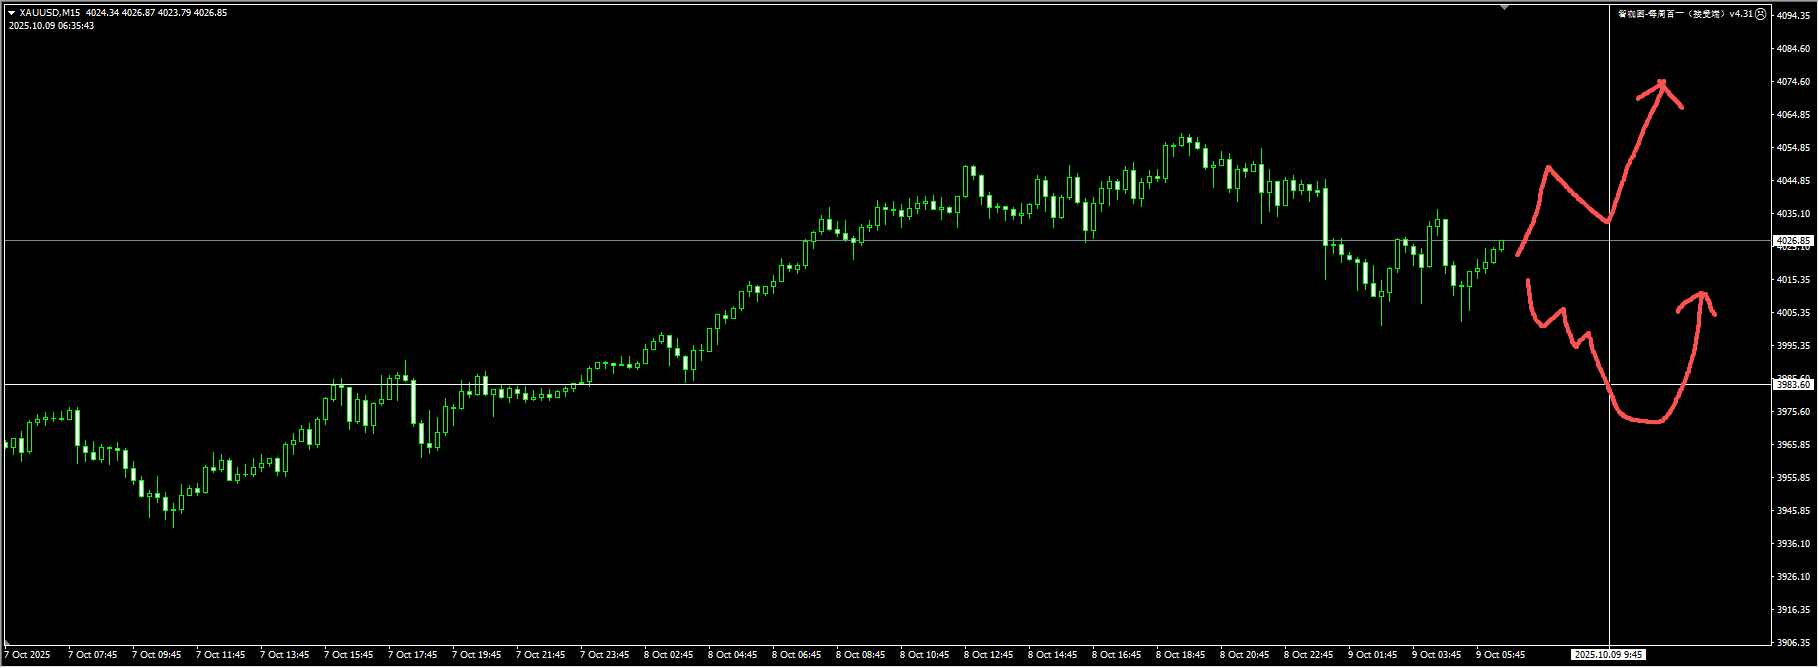The image size is (1819, 668).
Task: Select the lower red curved arrow's head
Action: 1702,295
